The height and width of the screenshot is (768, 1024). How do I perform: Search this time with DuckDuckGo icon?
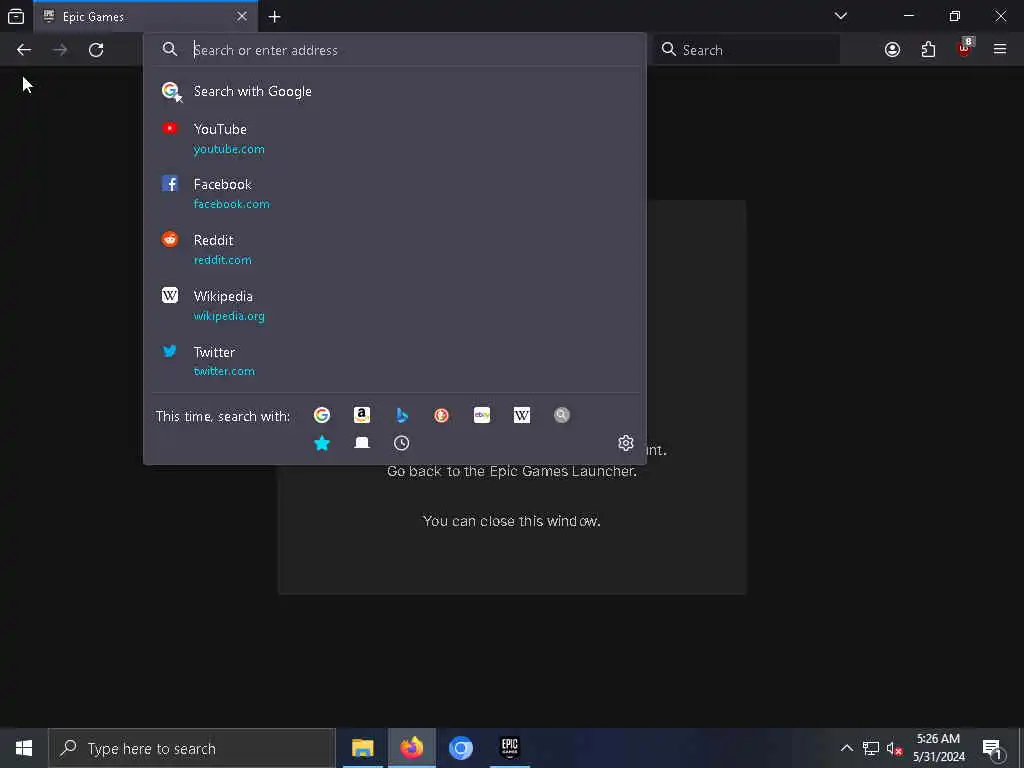441,415
